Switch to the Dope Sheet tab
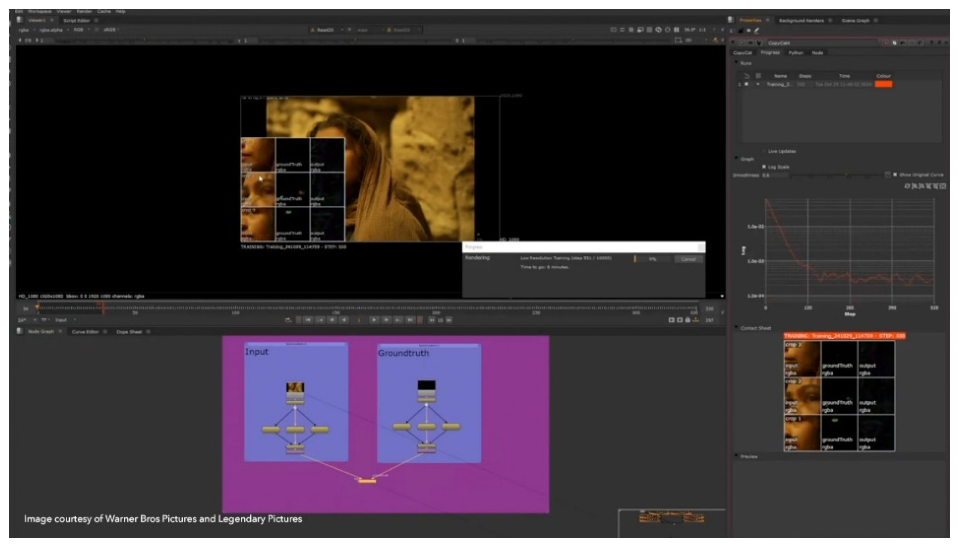The image size is (958, 546). pos(129,331)
